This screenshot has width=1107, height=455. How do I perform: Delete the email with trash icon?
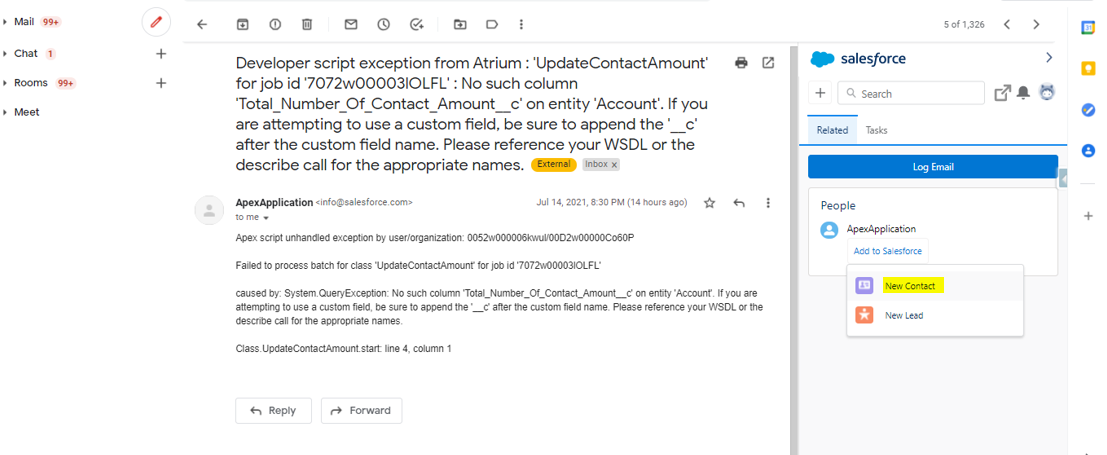click(307, 24)
